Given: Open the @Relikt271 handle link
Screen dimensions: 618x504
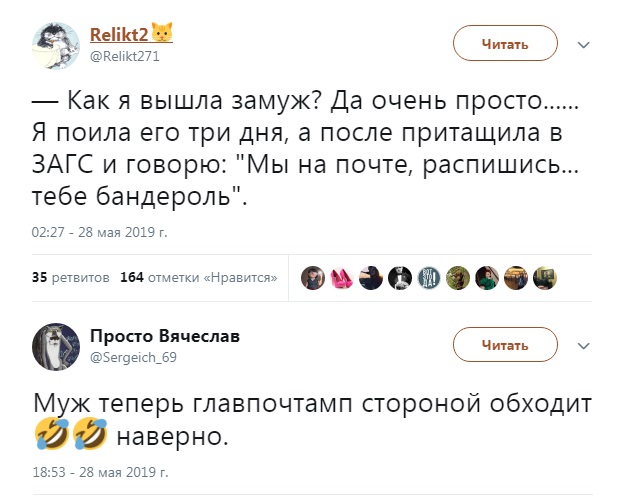Looking at the screenshot, I should [x=125, y=56].
